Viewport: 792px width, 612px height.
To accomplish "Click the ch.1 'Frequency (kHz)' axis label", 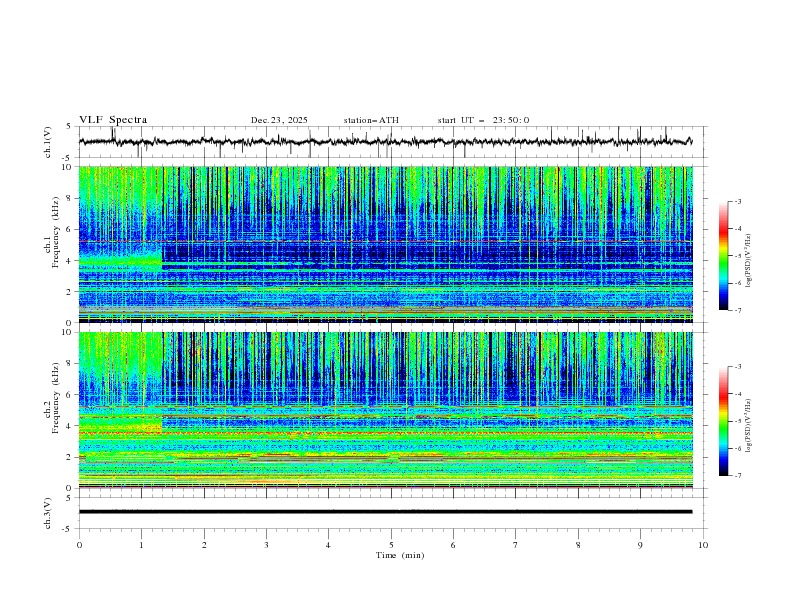I will (57, 230).
